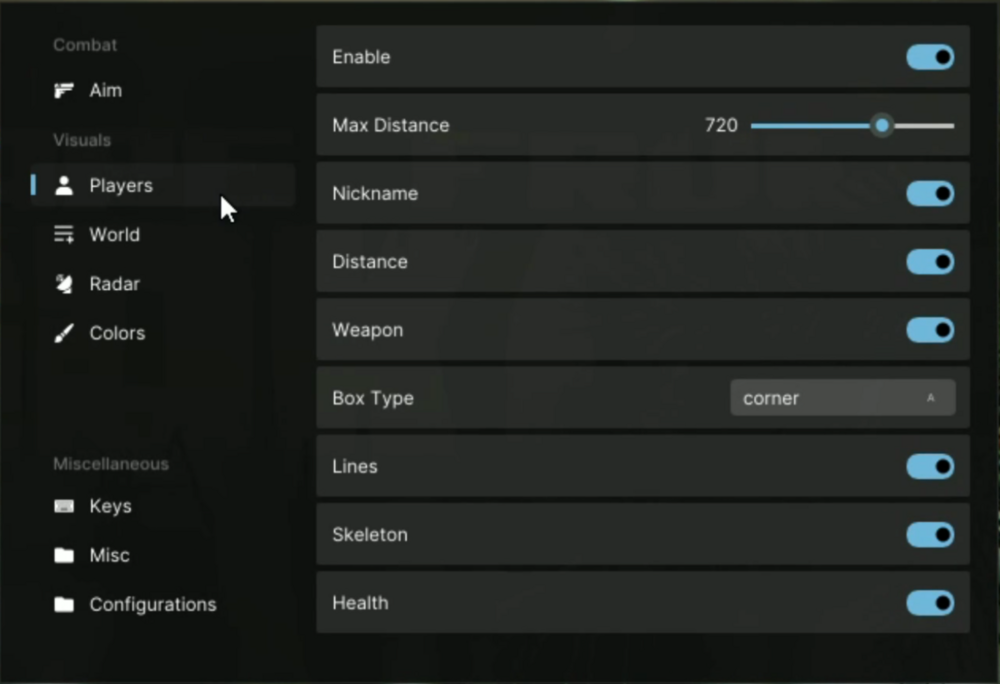
Task: Click the person icon beside Players
Action: coord(64,186)
